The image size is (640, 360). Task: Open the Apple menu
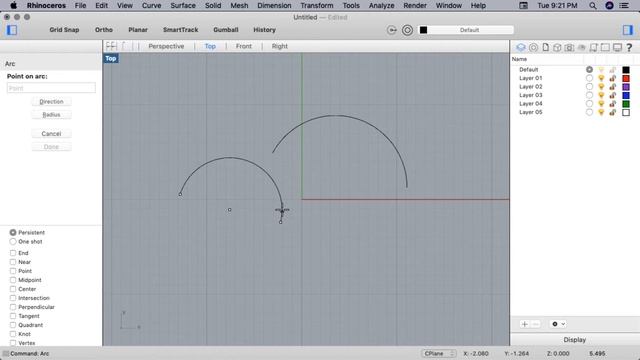coord(13,6)
